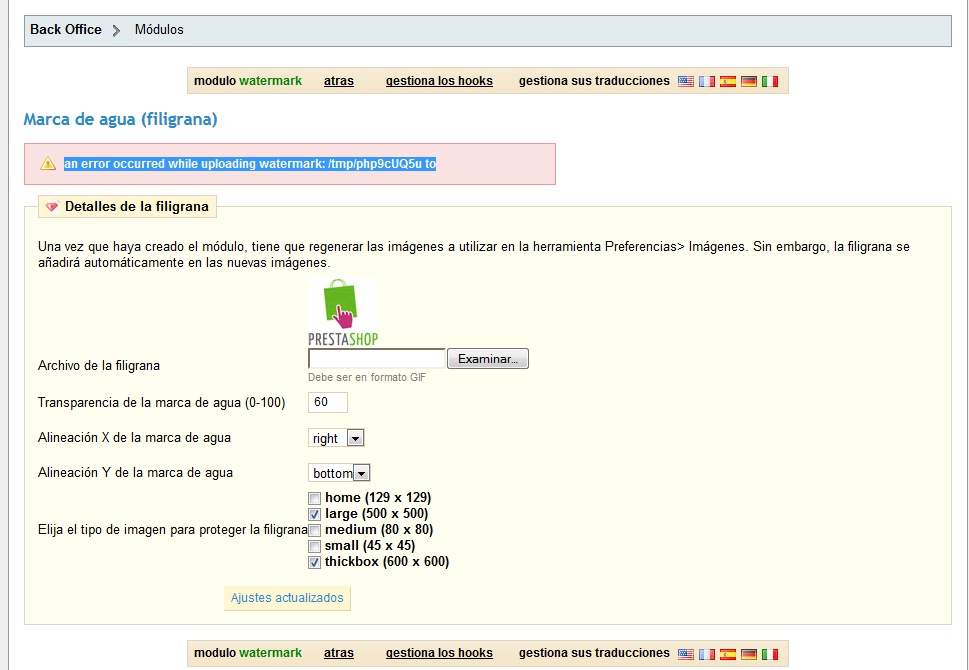Enable the medium (80 x 80) checkbox

[315, 530]
